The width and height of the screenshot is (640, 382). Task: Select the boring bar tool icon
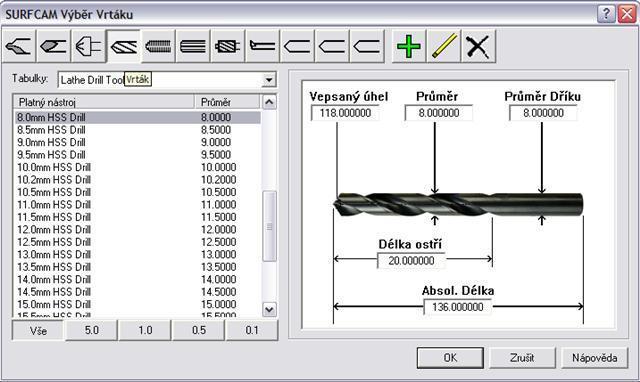pos(263,46)
